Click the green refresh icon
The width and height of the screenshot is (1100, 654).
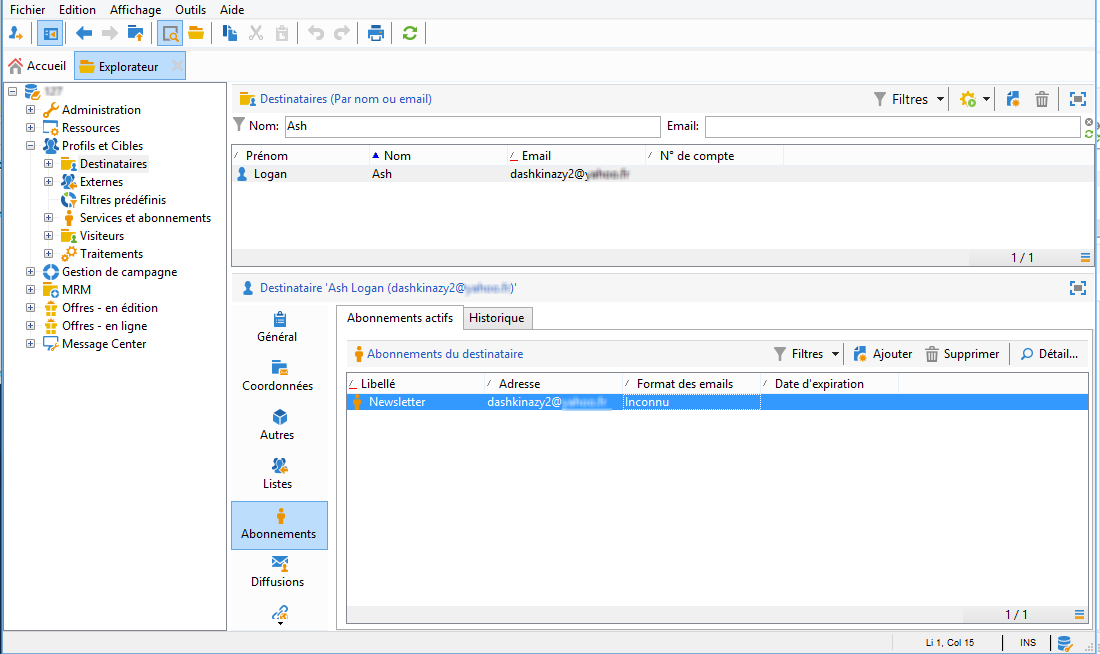coord(410,33)
